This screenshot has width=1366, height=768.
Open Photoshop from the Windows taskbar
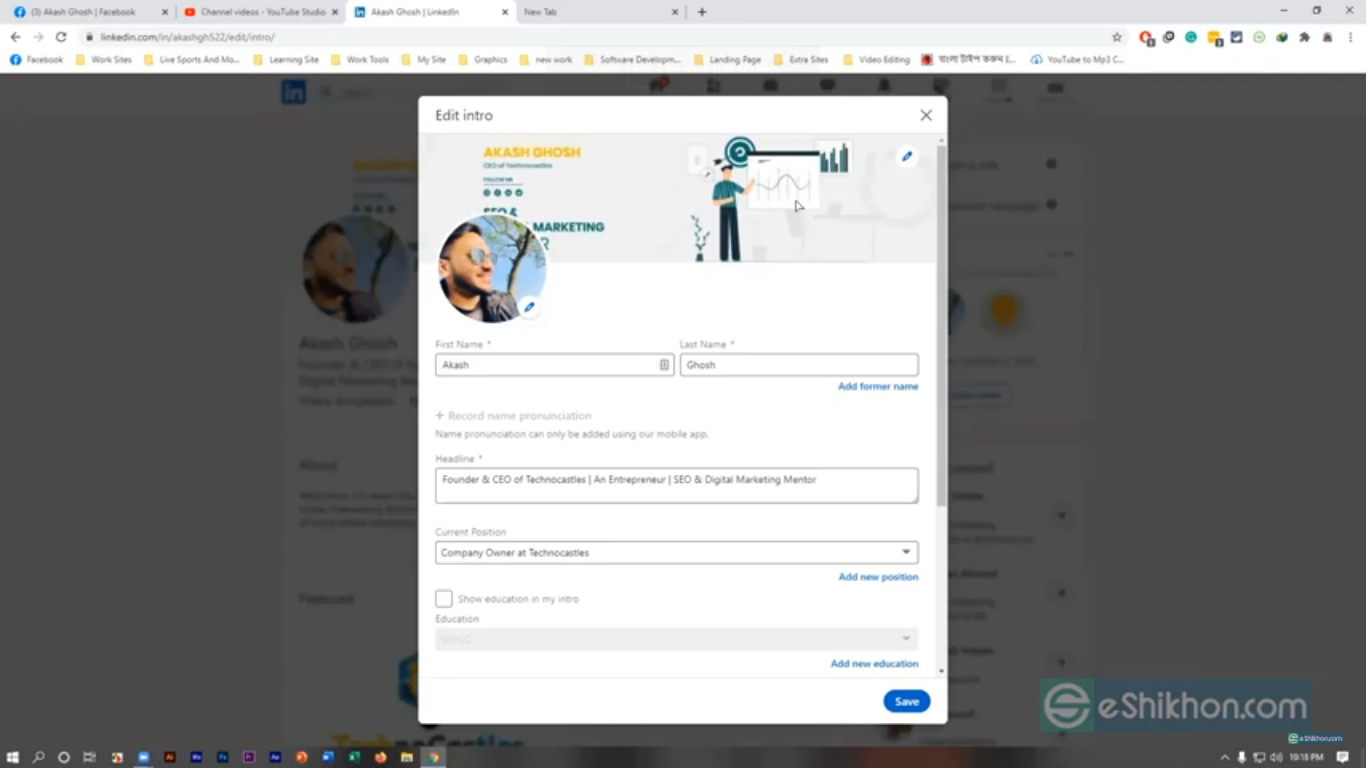(x=223, y=757)
